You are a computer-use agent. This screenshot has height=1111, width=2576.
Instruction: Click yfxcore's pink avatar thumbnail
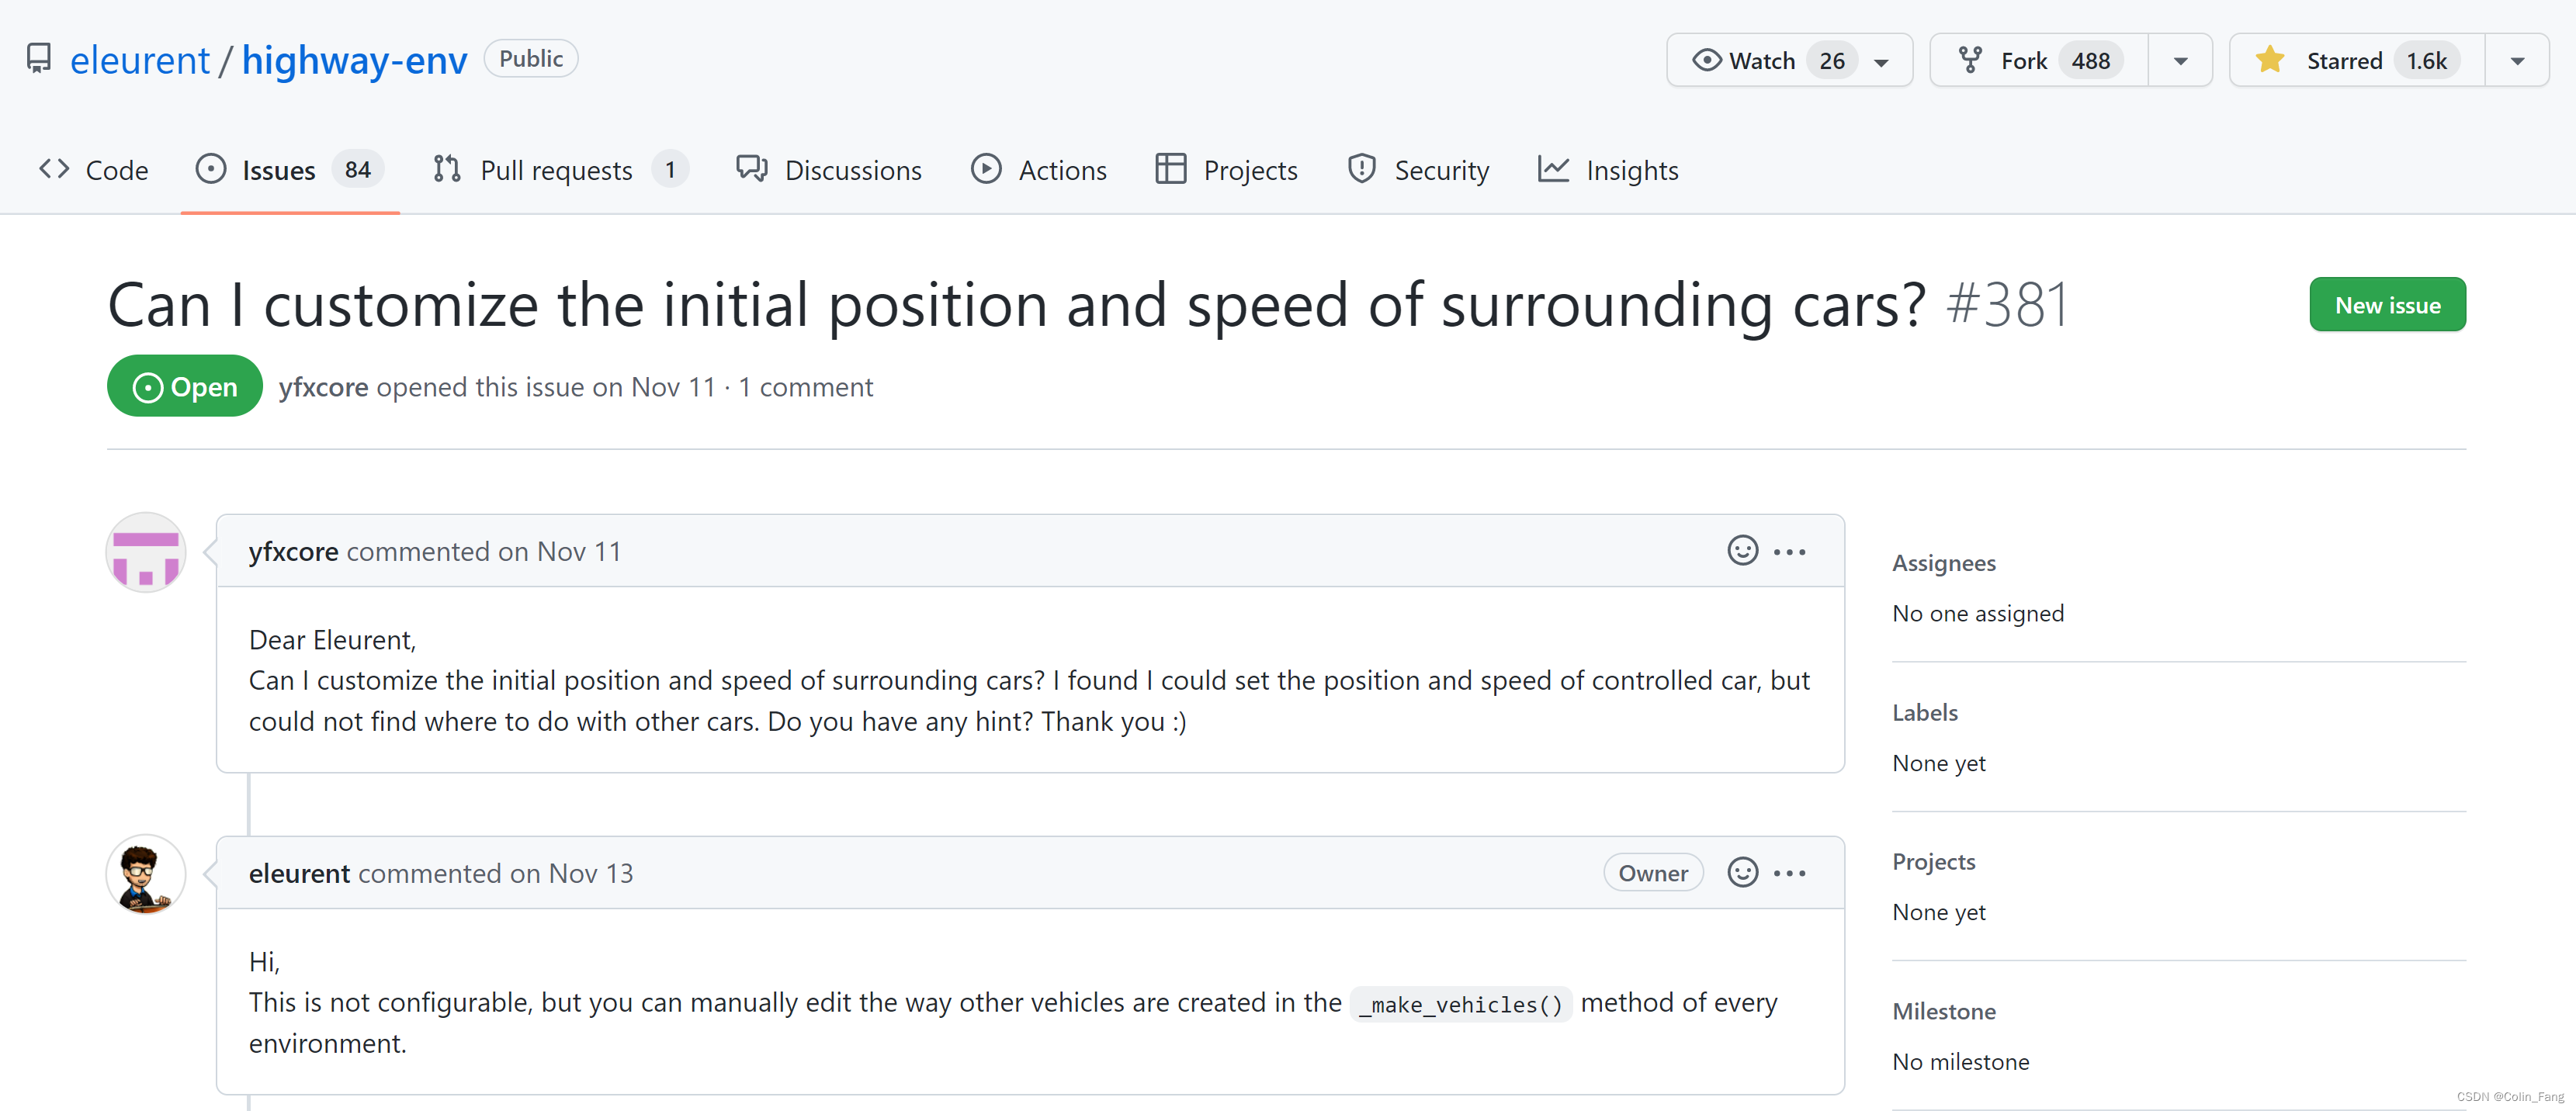click(x=146, y=553)
